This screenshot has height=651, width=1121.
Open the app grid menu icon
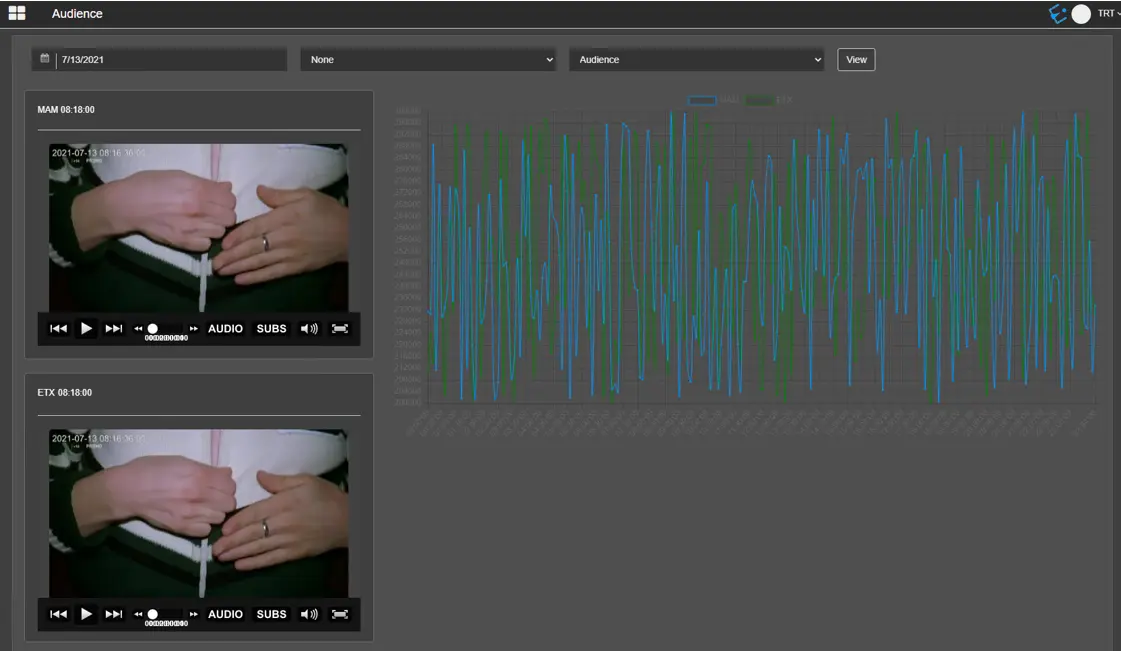click(17, 13)
